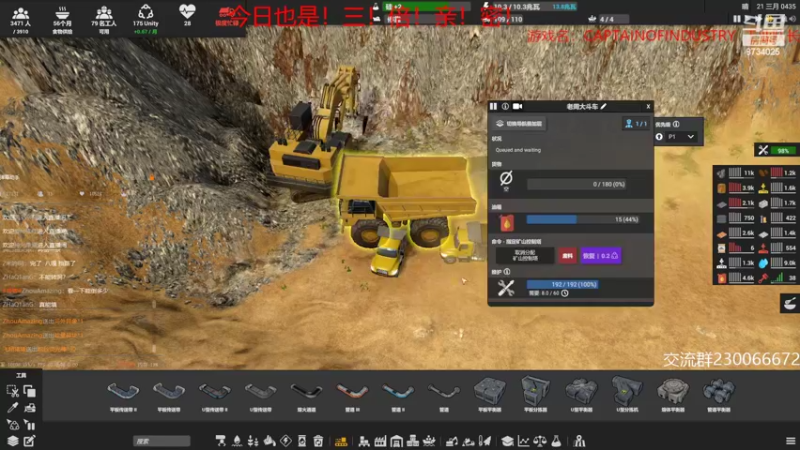The width and height of the screenshot is (800, 450).
Task: Click the food bowl panel toggle under the resource list
Action: 790,304
